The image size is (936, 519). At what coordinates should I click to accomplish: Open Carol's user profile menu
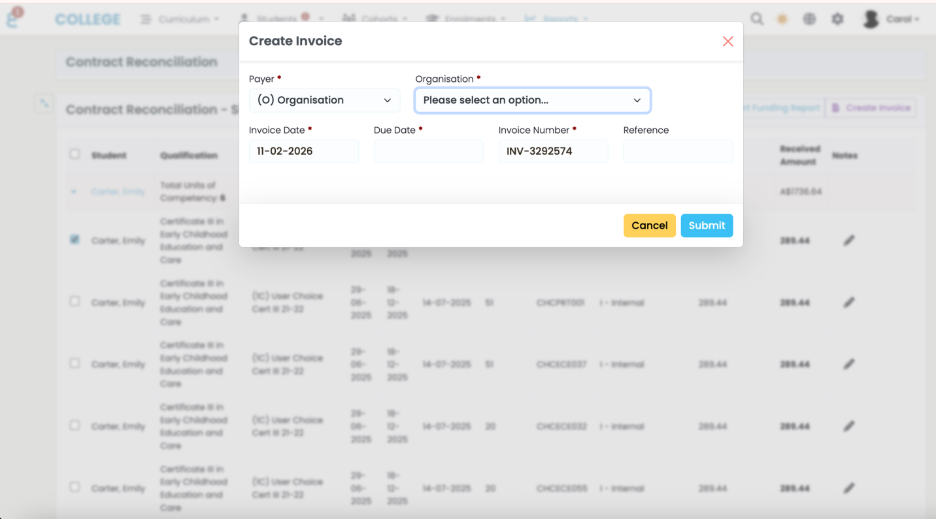[890, 19]
